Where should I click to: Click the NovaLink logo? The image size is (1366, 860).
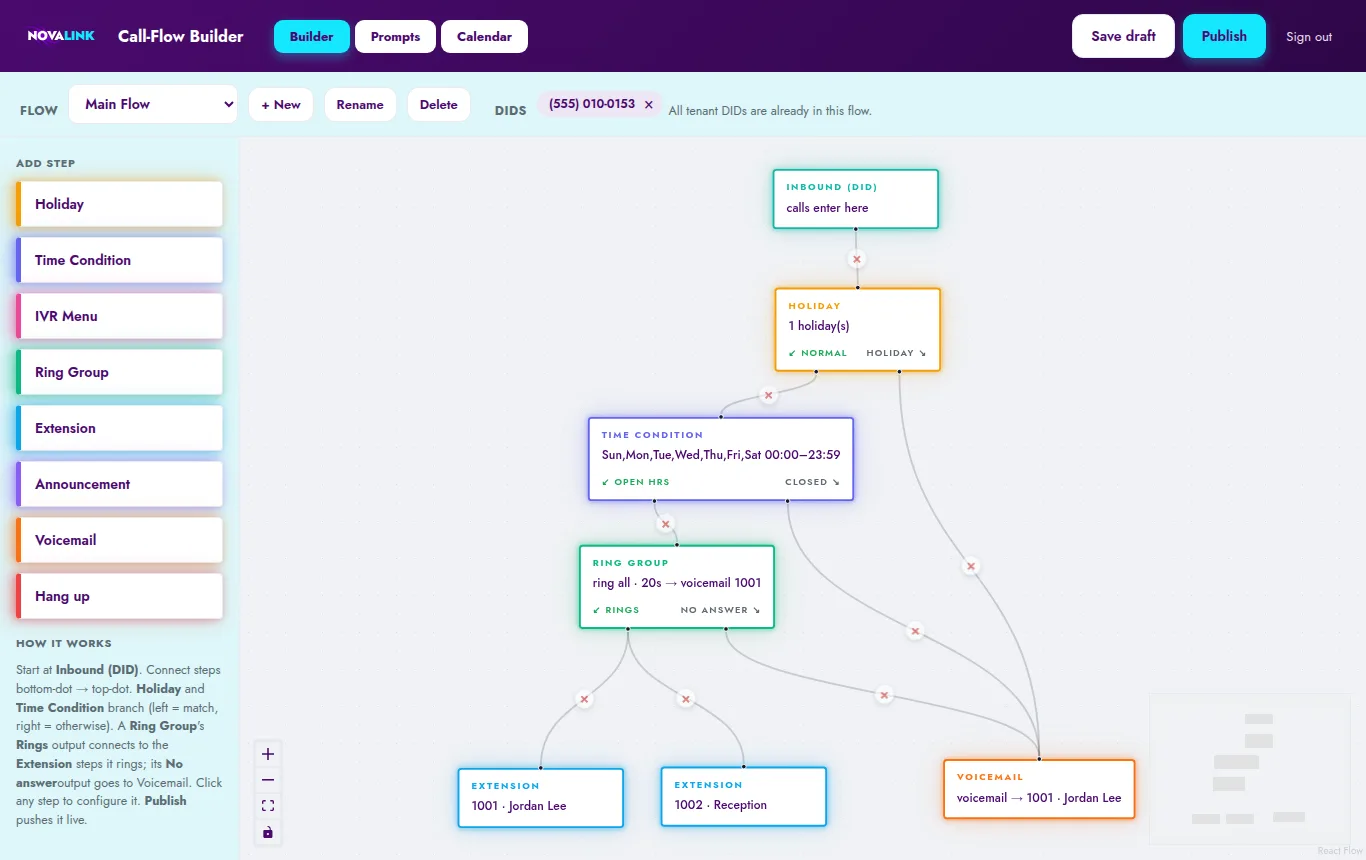pos(61,36)
